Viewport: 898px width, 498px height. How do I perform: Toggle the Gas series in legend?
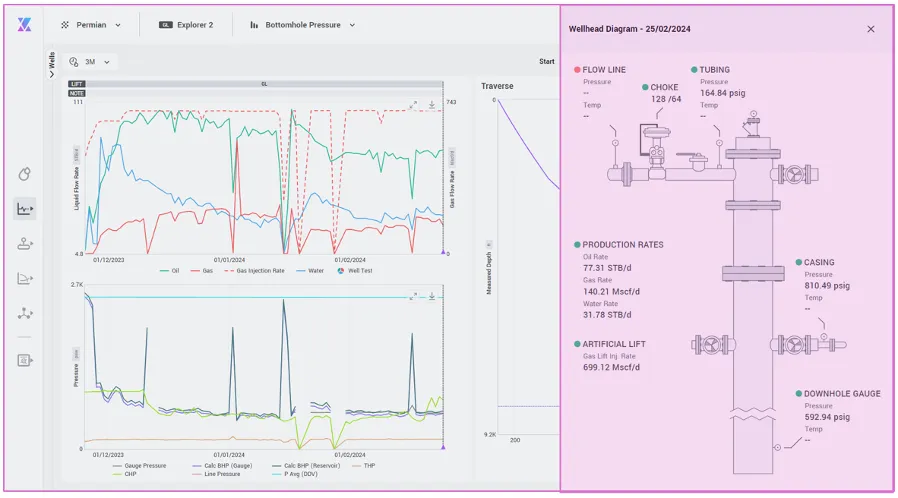(x=202, y=271)
